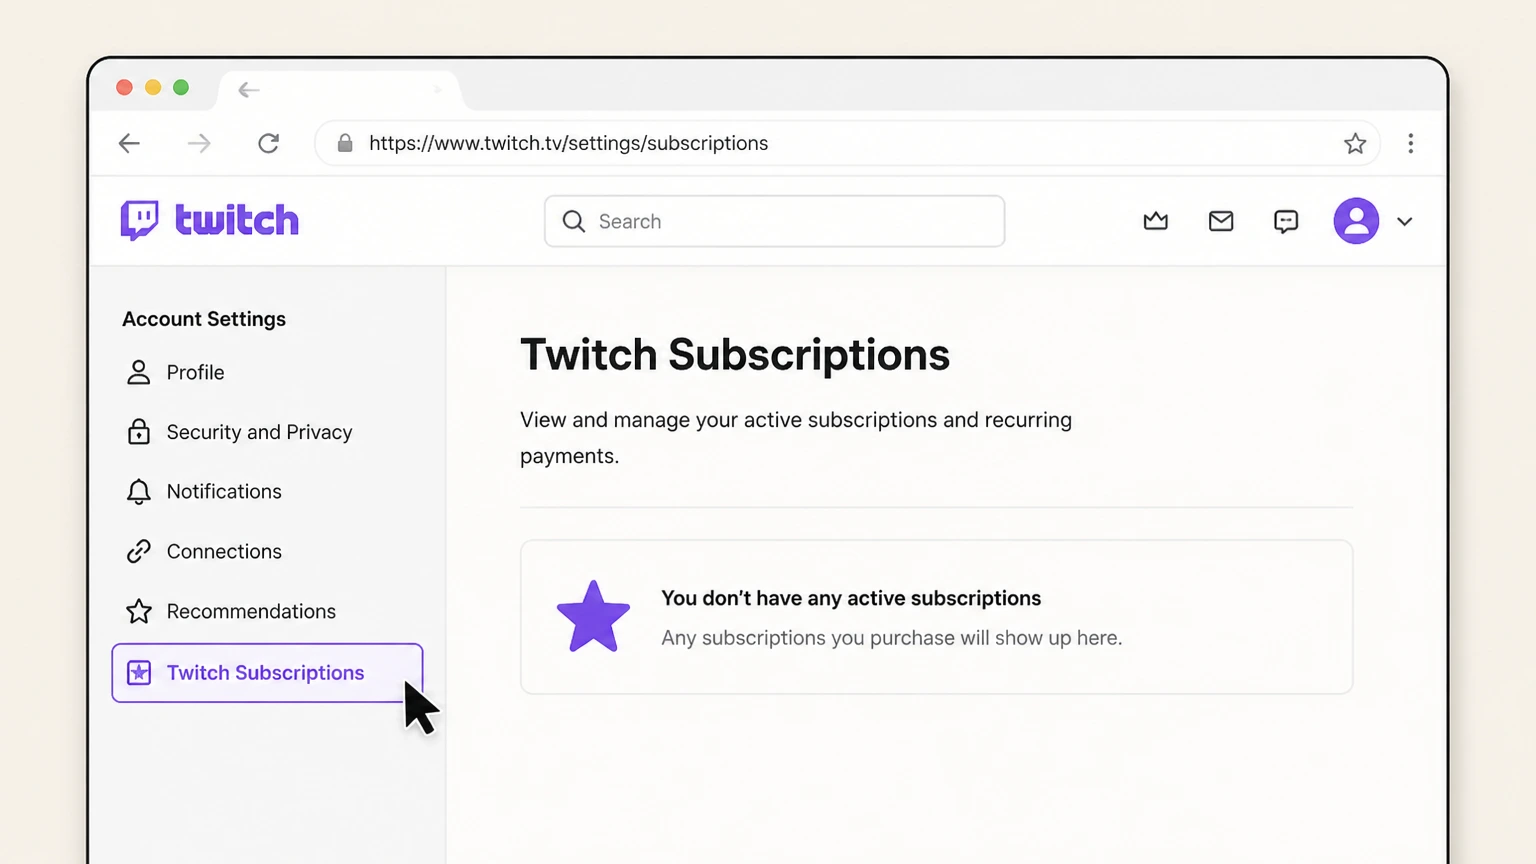1536x864 pixels.
Task: Click the back arrow in browser tab
Action: click(249, 90)
